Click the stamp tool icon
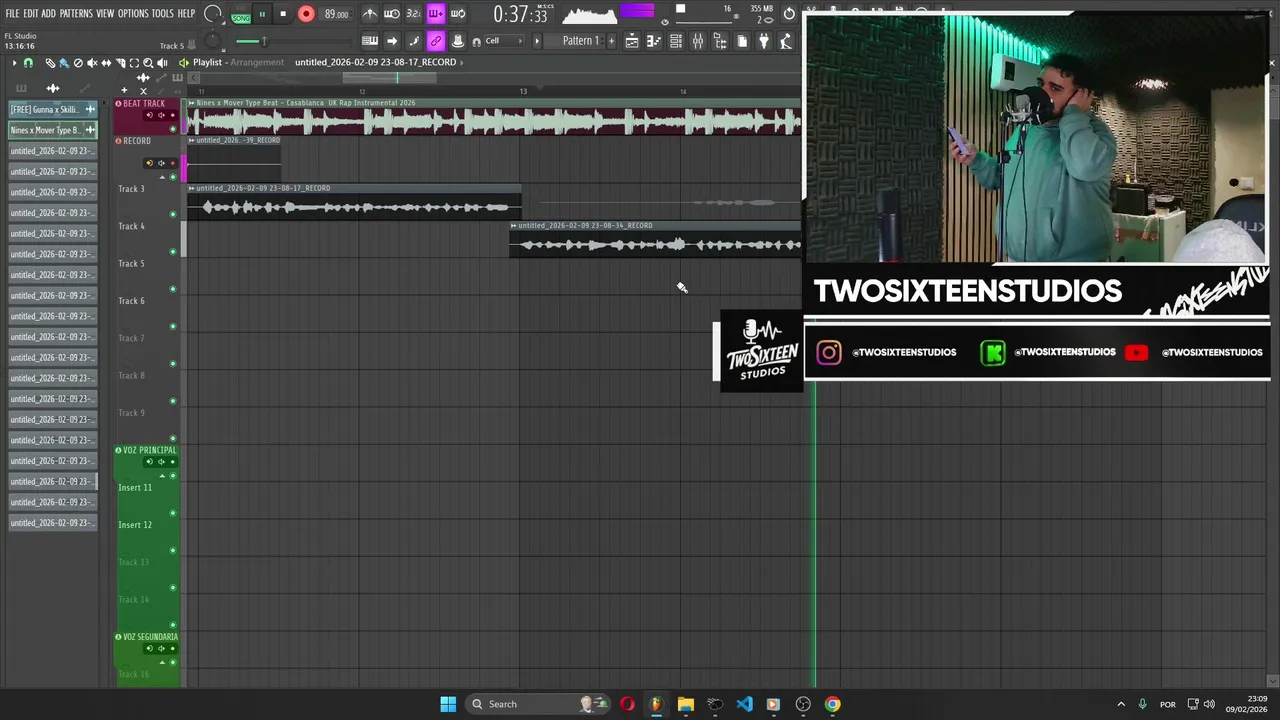Image resolution: width=1280 pixels, height=720 pixels. click(457, 41)
